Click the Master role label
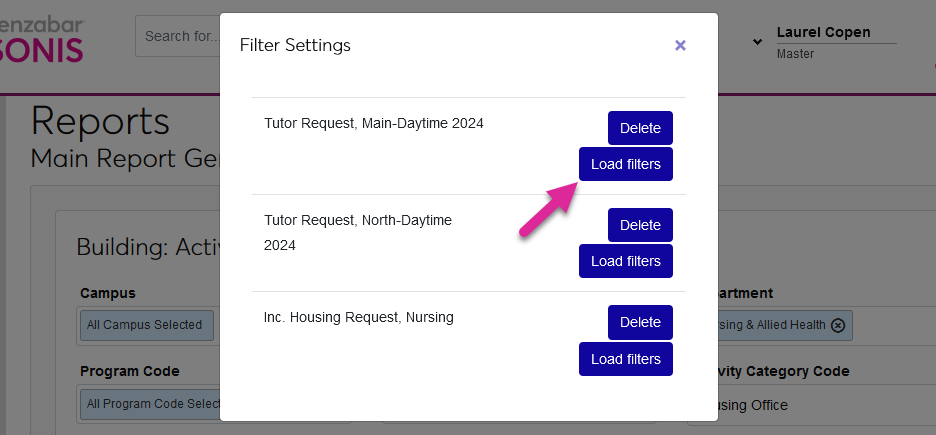936x435 pixels. pos(795,54)
